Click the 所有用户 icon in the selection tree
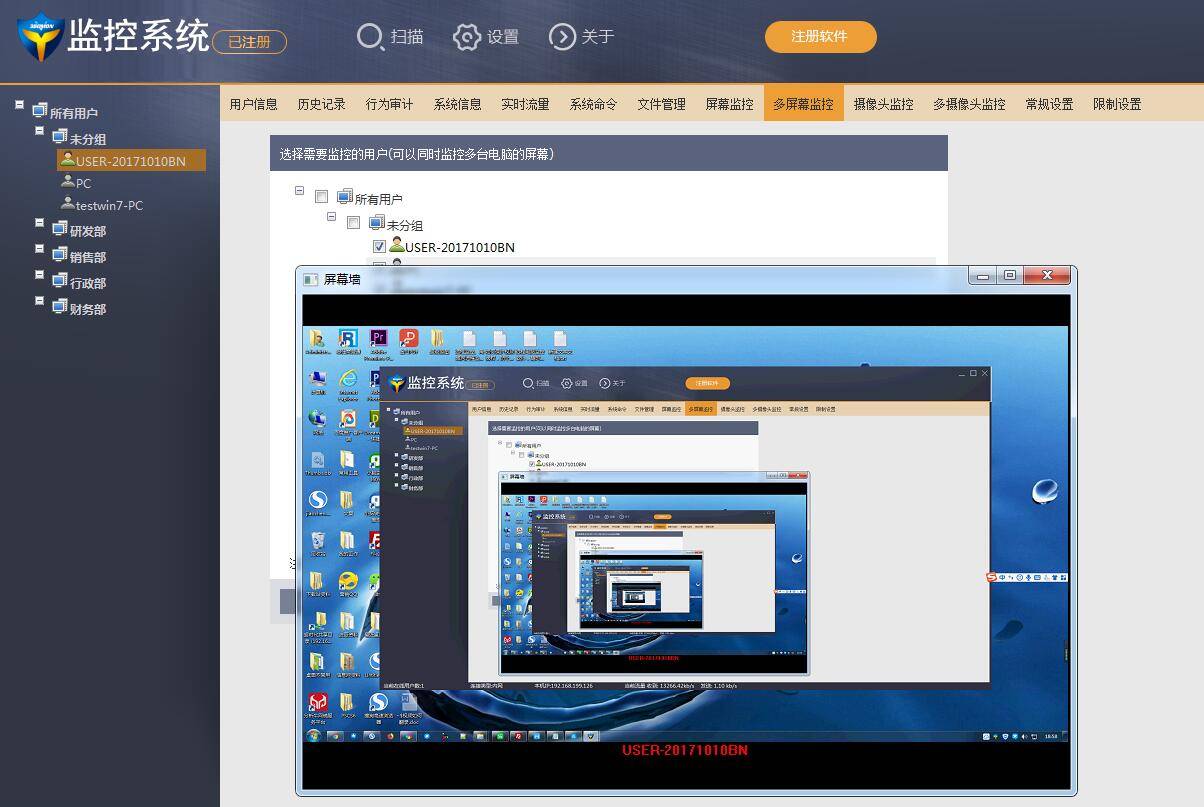Viewport: 1204px width, 807px height. 345,196
